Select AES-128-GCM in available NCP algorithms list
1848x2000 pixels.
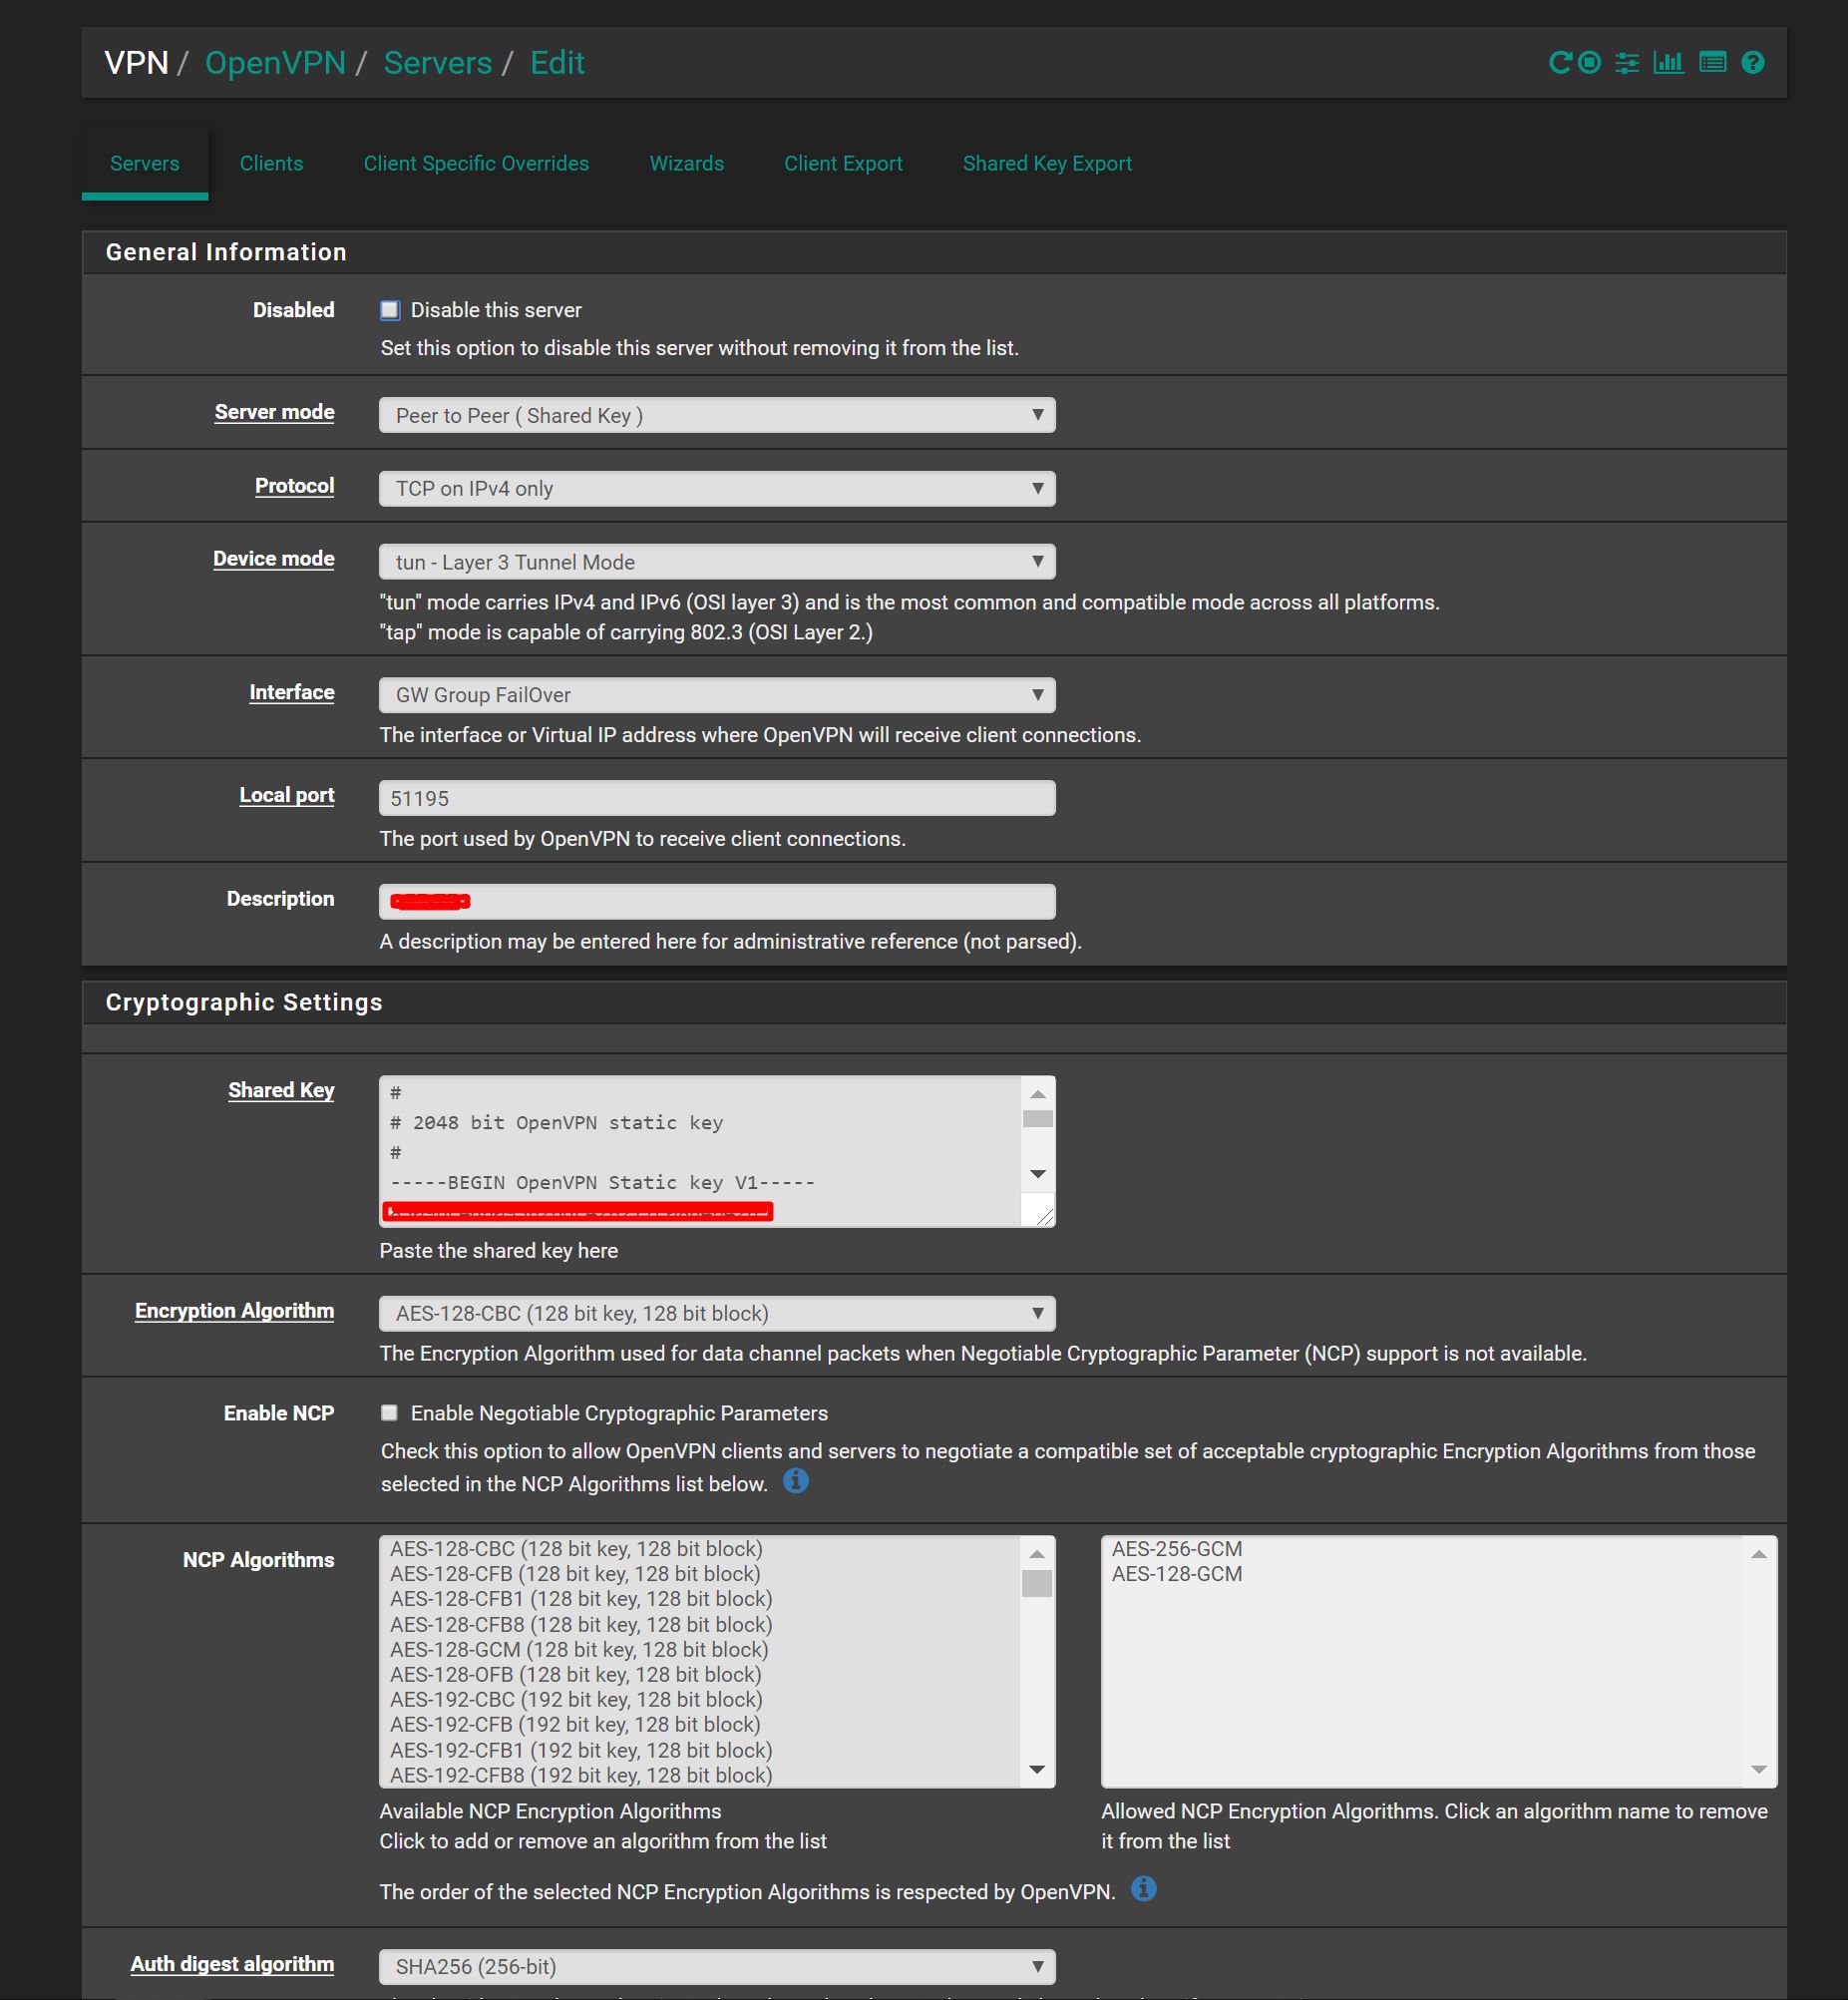click(579, 1649)
